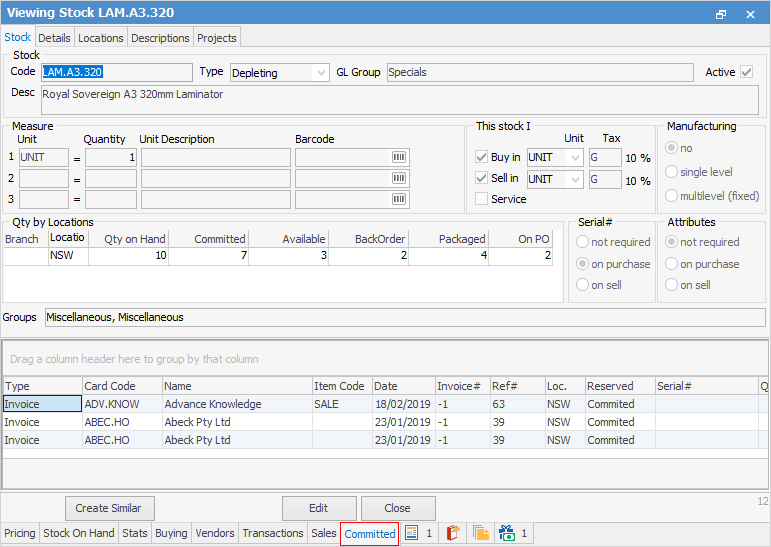Open the red book icon tab
The image size is (771, 547).
pyautogui.click(x=452, y=534)
